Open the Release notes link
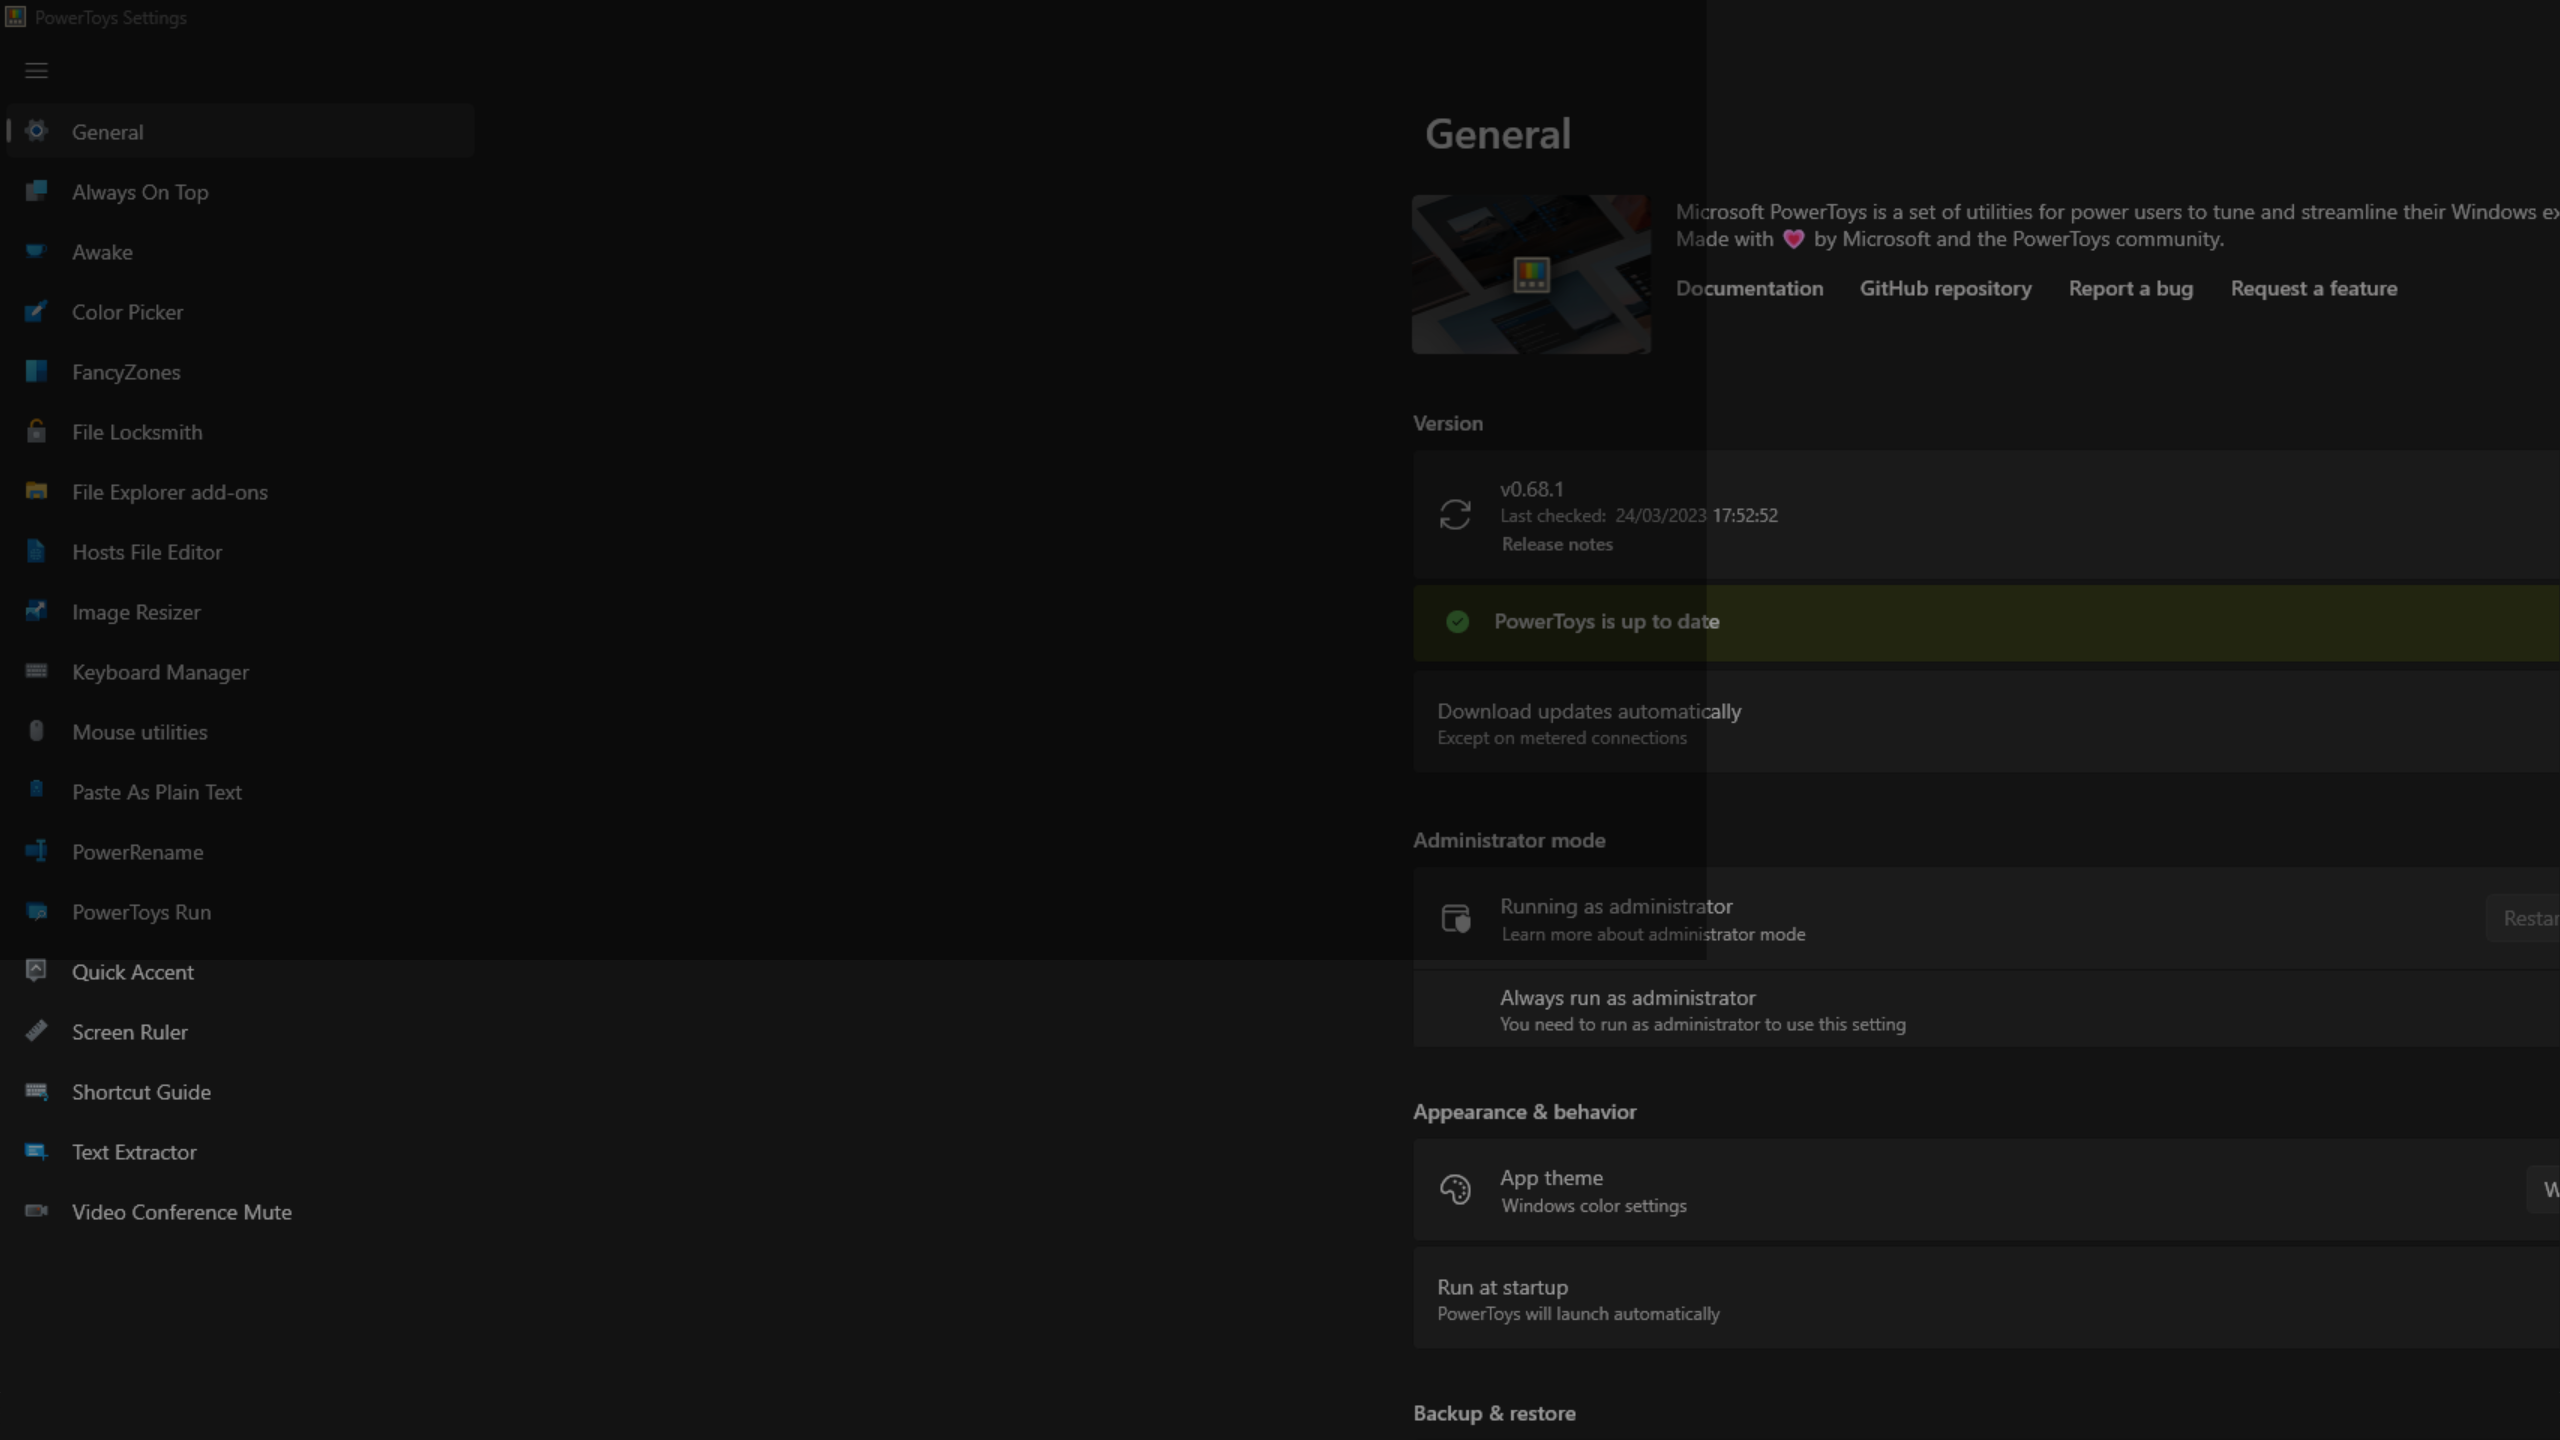Screen dimensions: 2560x1440 (x=1556, y=544)
